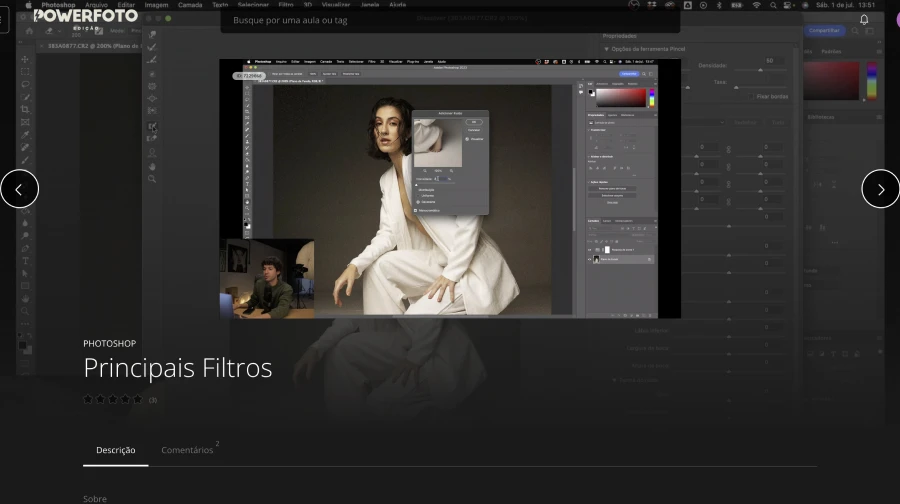Select Zoom tool in main Photoshop toolbar
This screenshot has height=504, width=900.
point(25,311)
